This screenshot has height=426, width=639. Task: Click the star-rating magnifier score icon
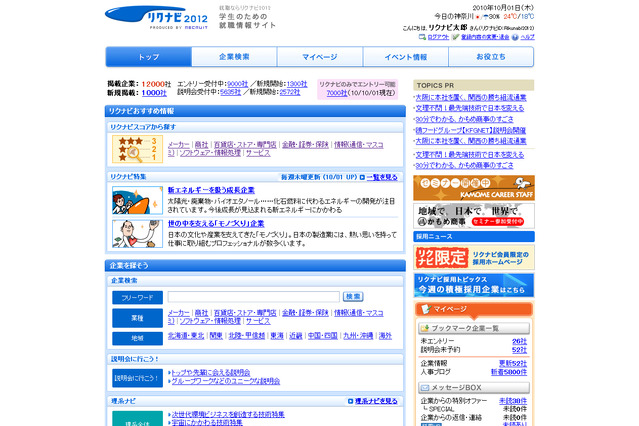point(137,149)
